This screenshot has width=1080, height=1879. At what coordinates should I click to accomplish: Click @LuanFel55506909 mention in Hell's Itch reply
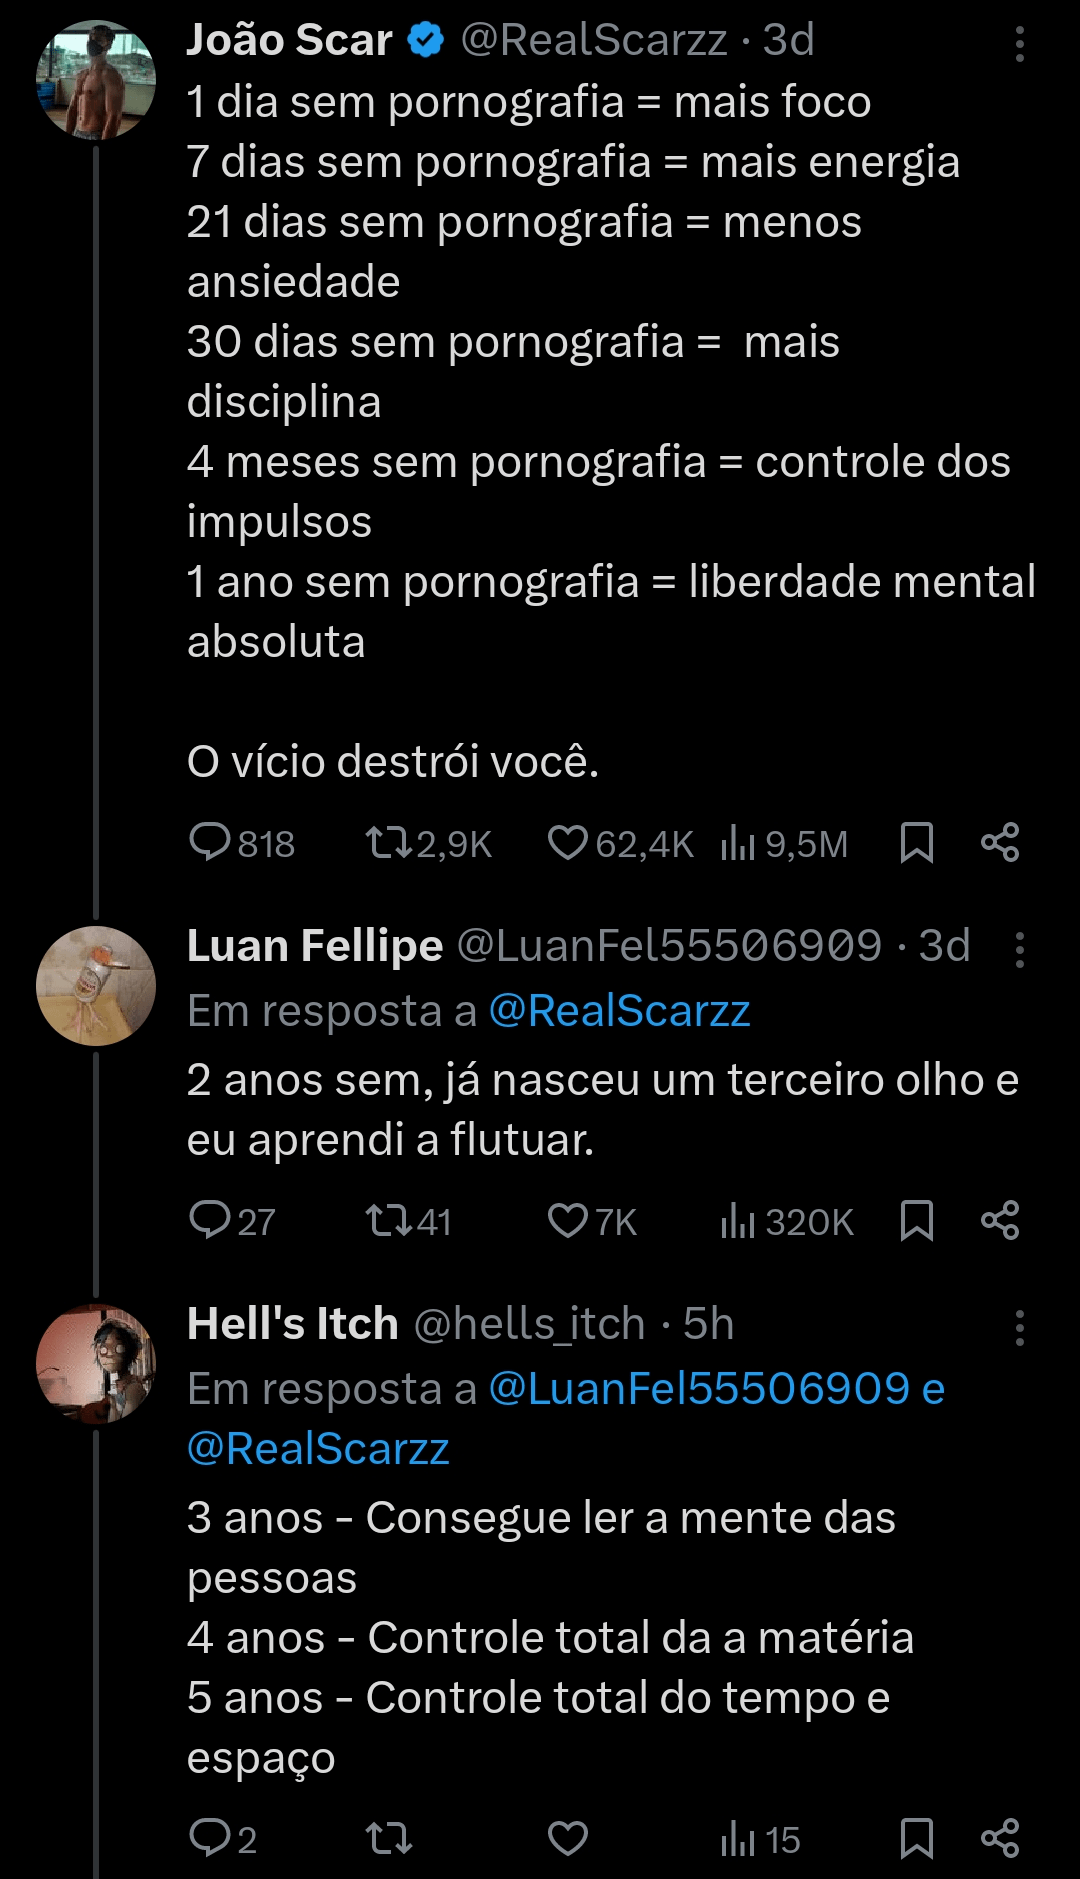coord(699,1389)
